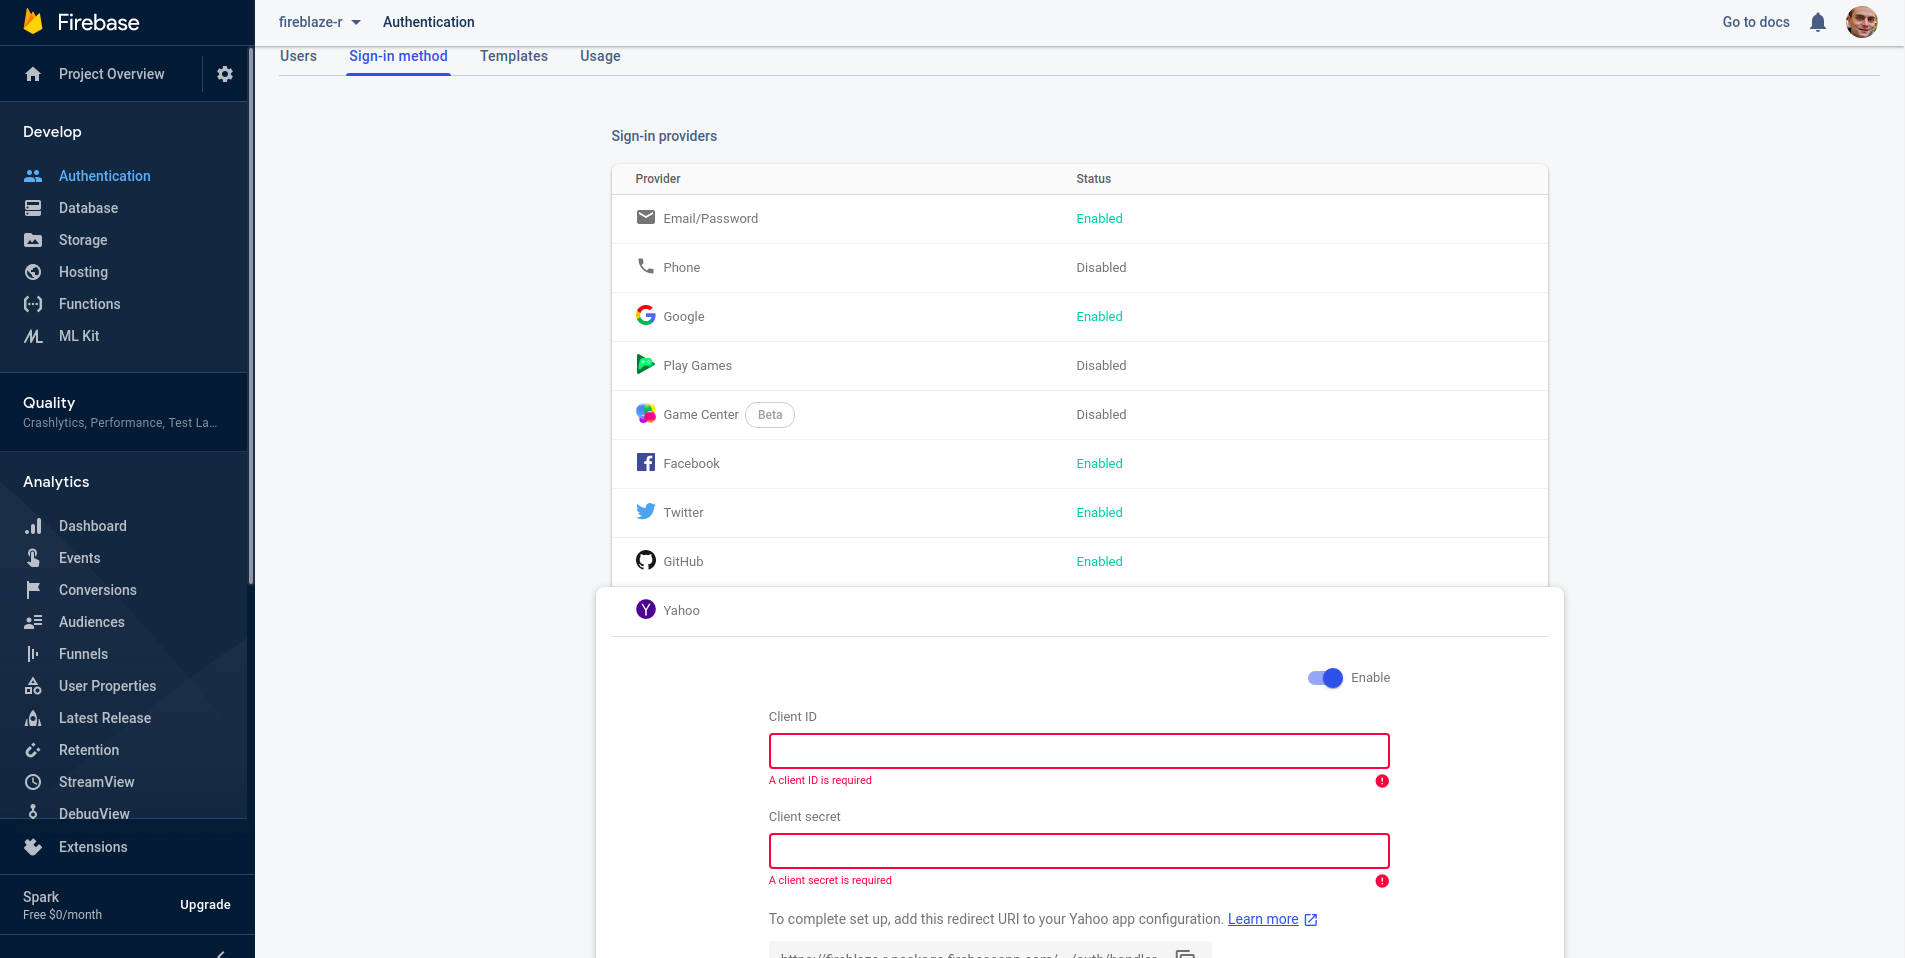This screenshot has height=958, width=1905.
Task: Click the Learn more link
Action: point(1263,919)
